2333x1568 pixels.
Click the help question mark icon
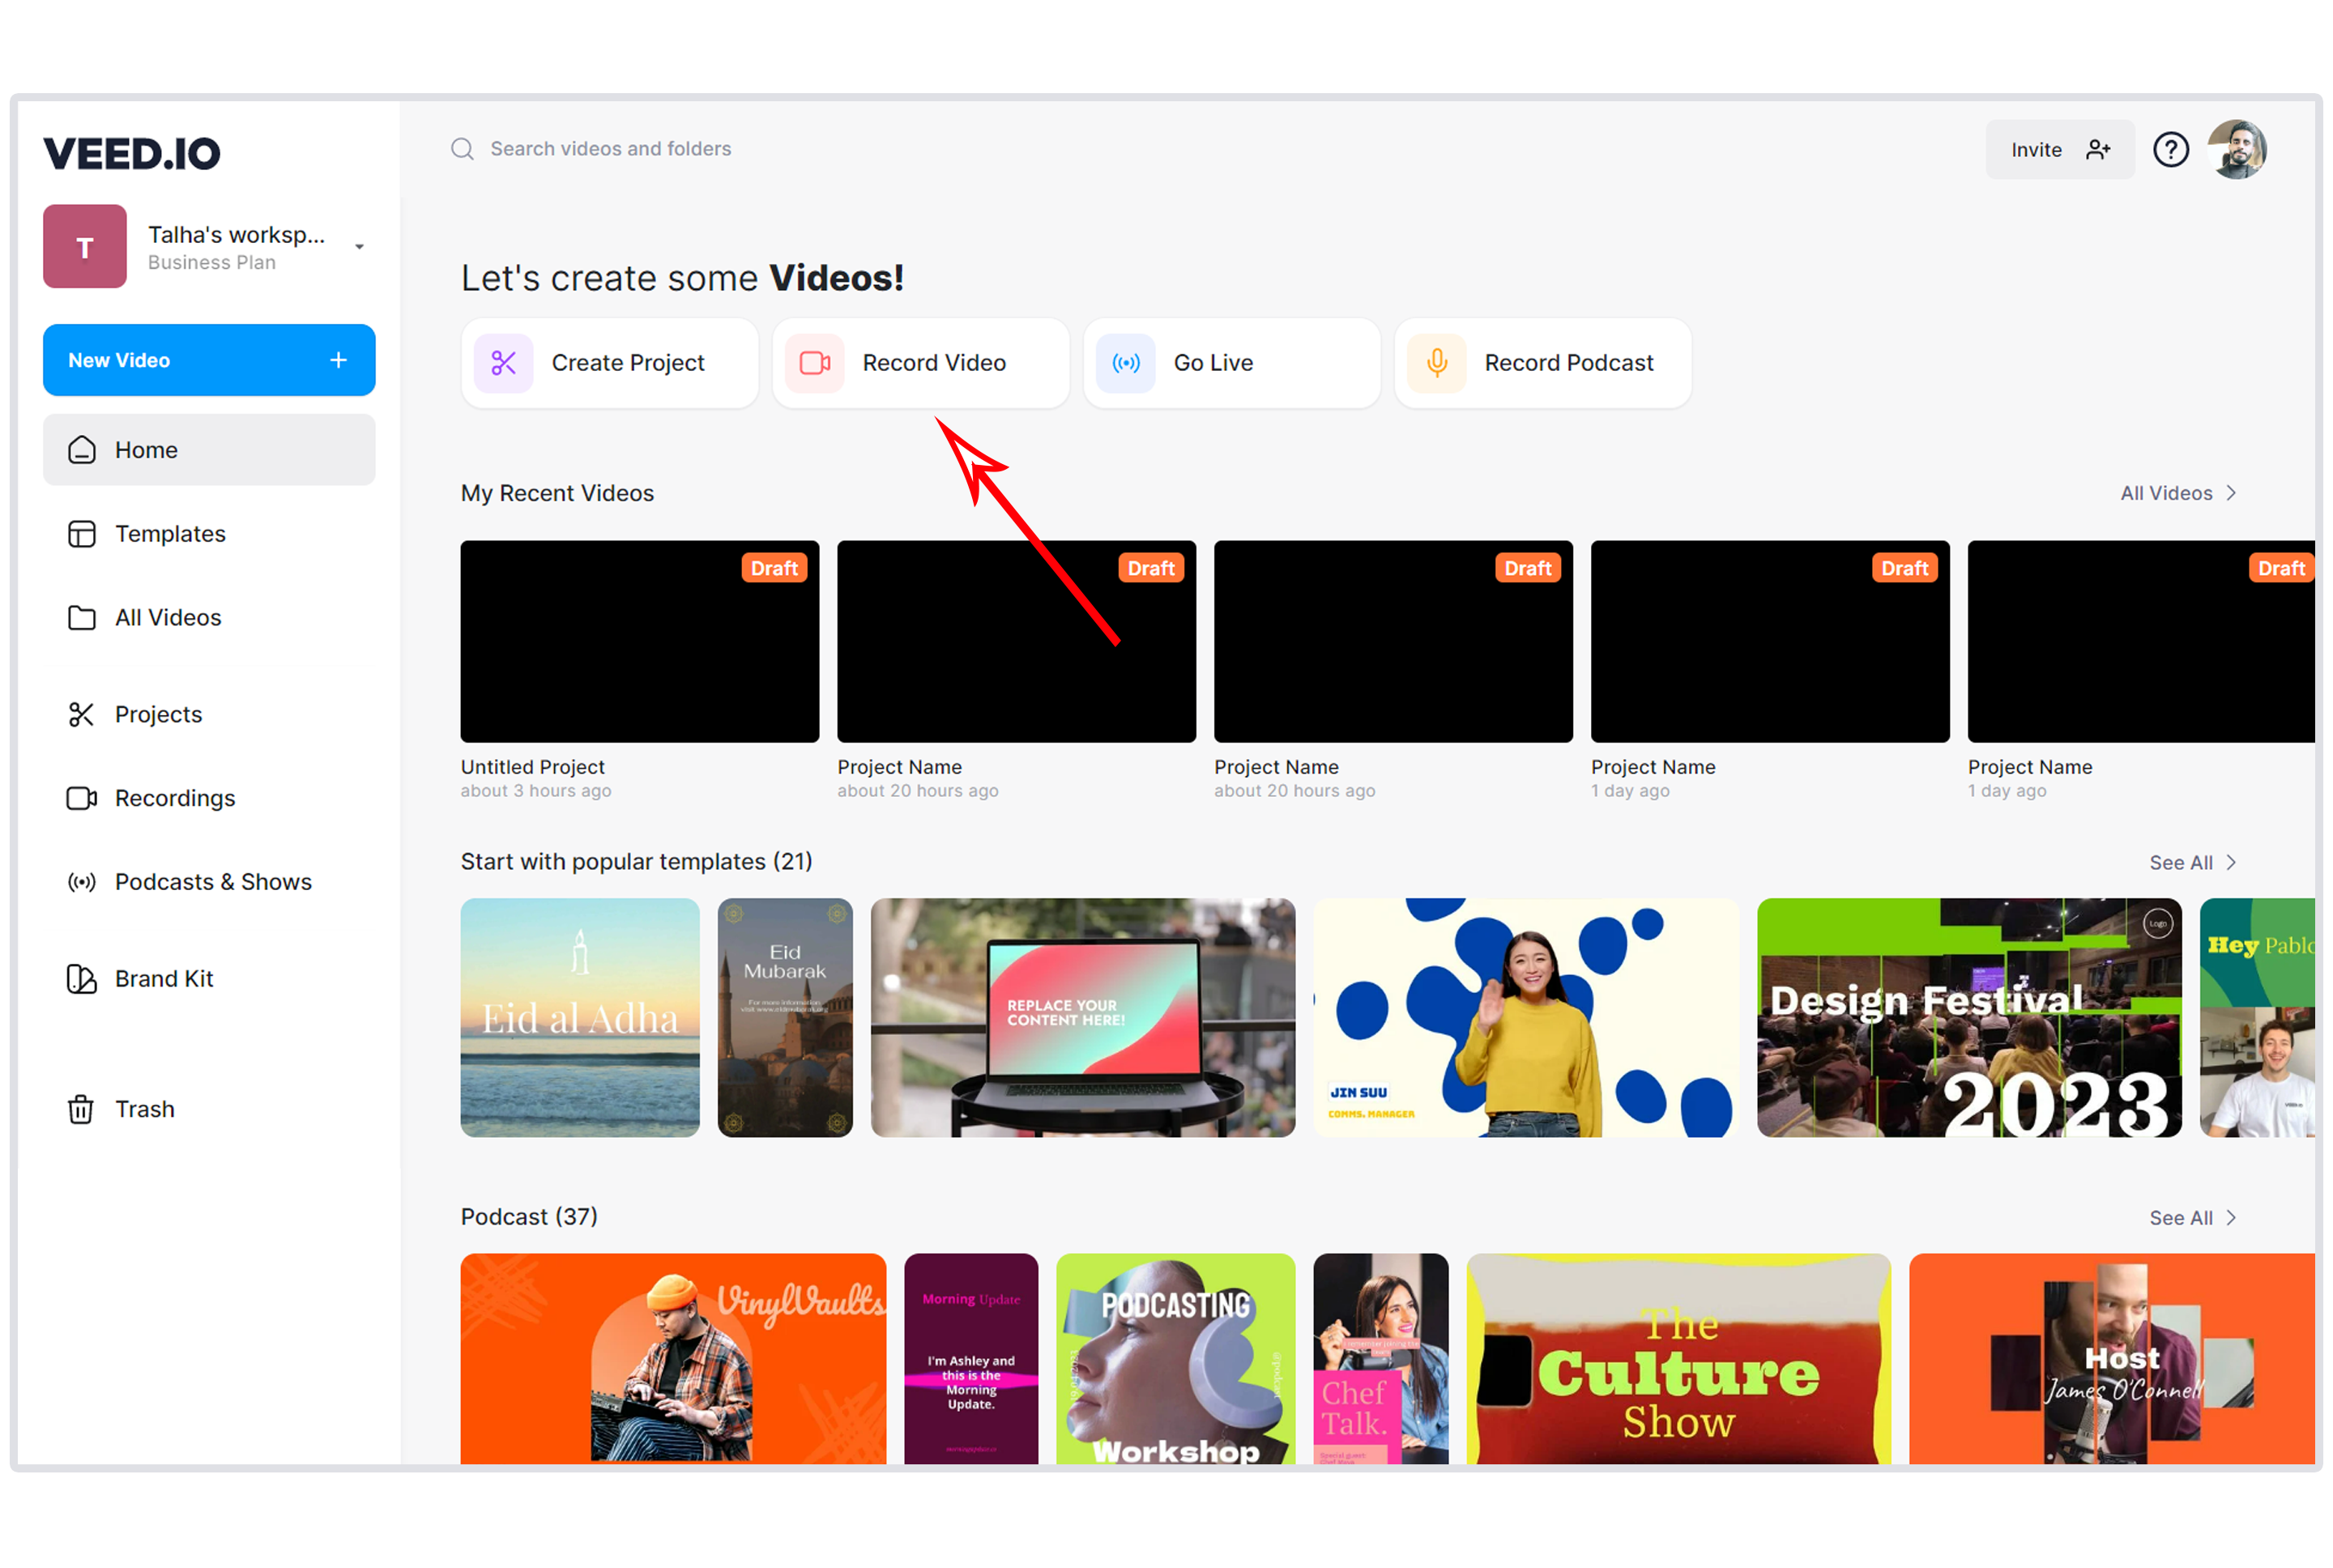pos(2171,148)
